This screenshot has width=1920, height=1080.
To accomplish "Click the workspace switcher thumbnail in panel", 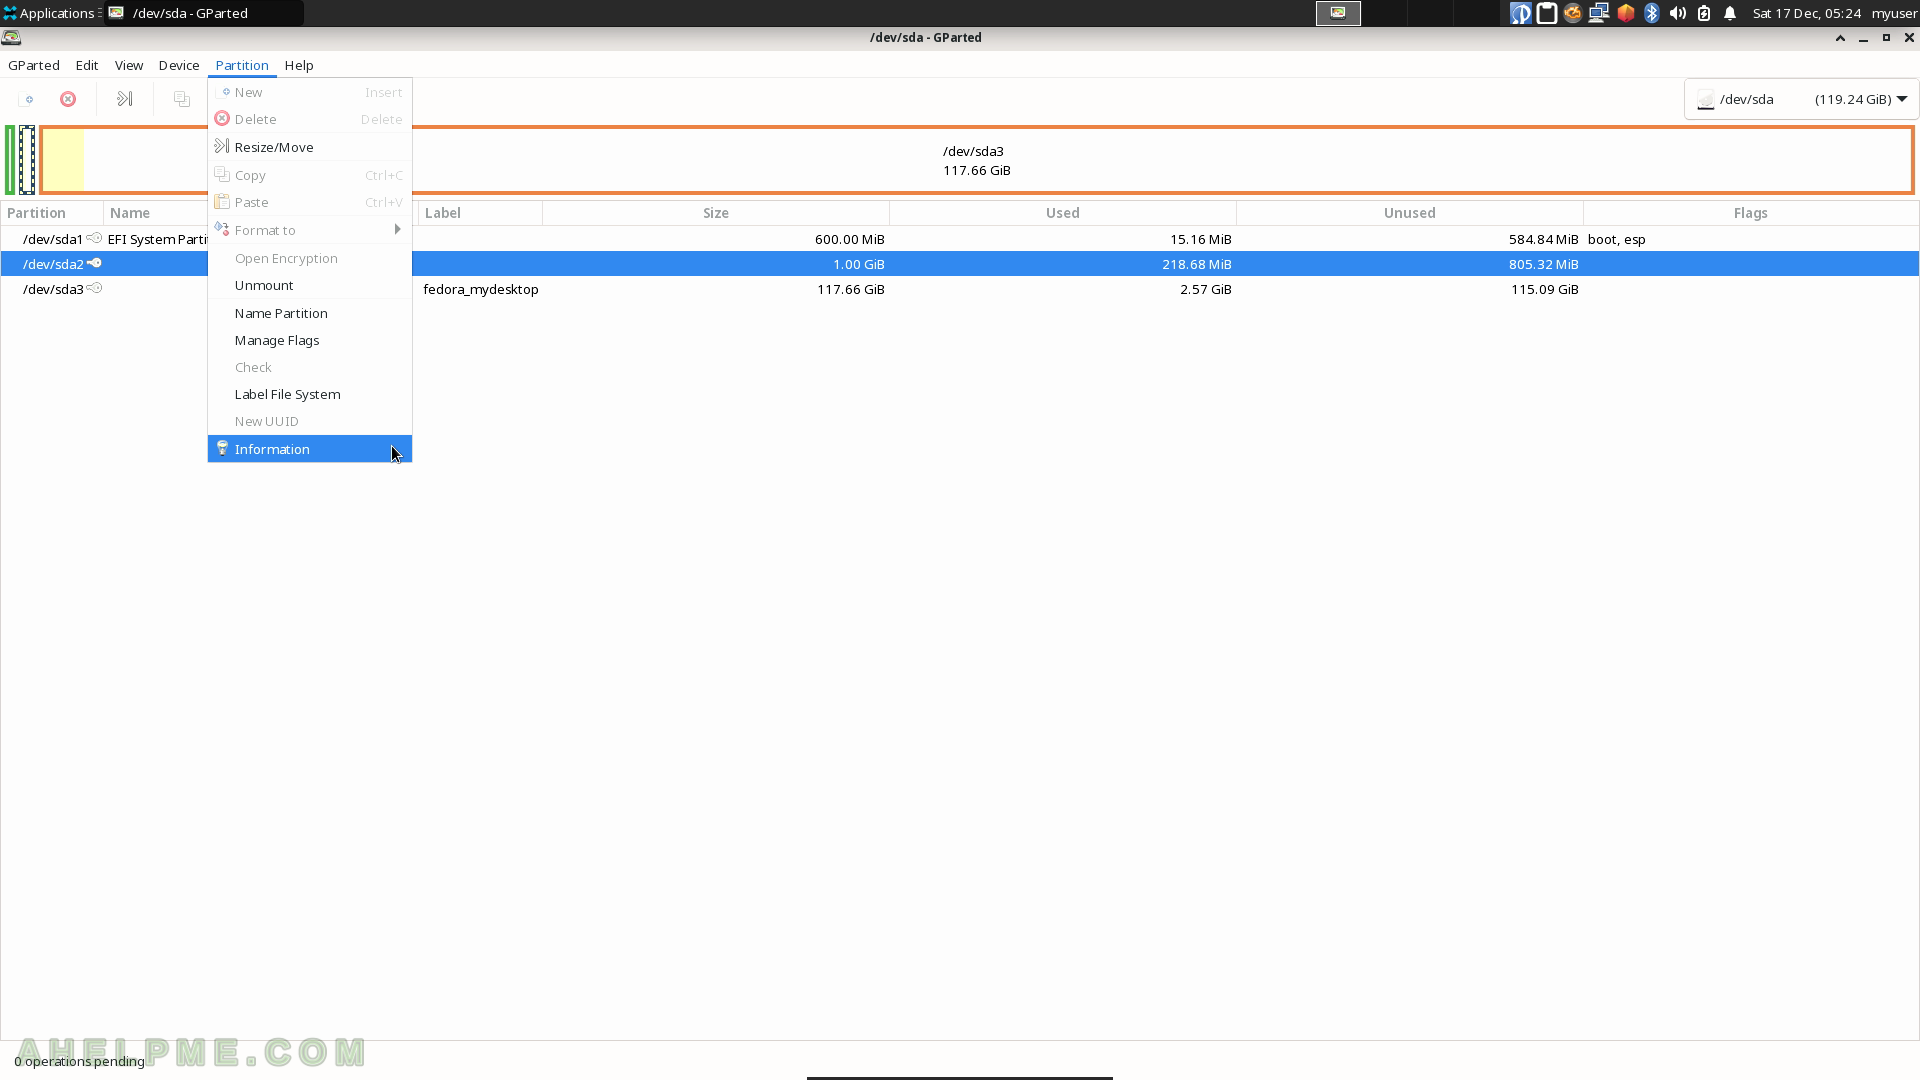I will point(1338,13).
